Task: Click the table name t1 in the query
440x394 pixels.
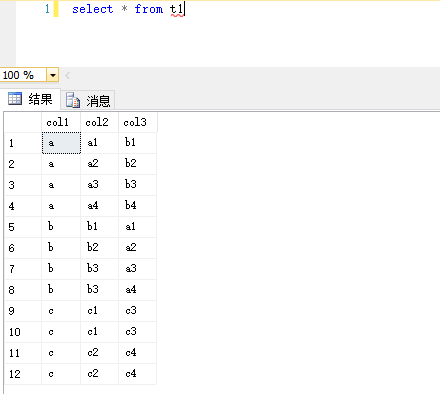Action: click(176, 9)
